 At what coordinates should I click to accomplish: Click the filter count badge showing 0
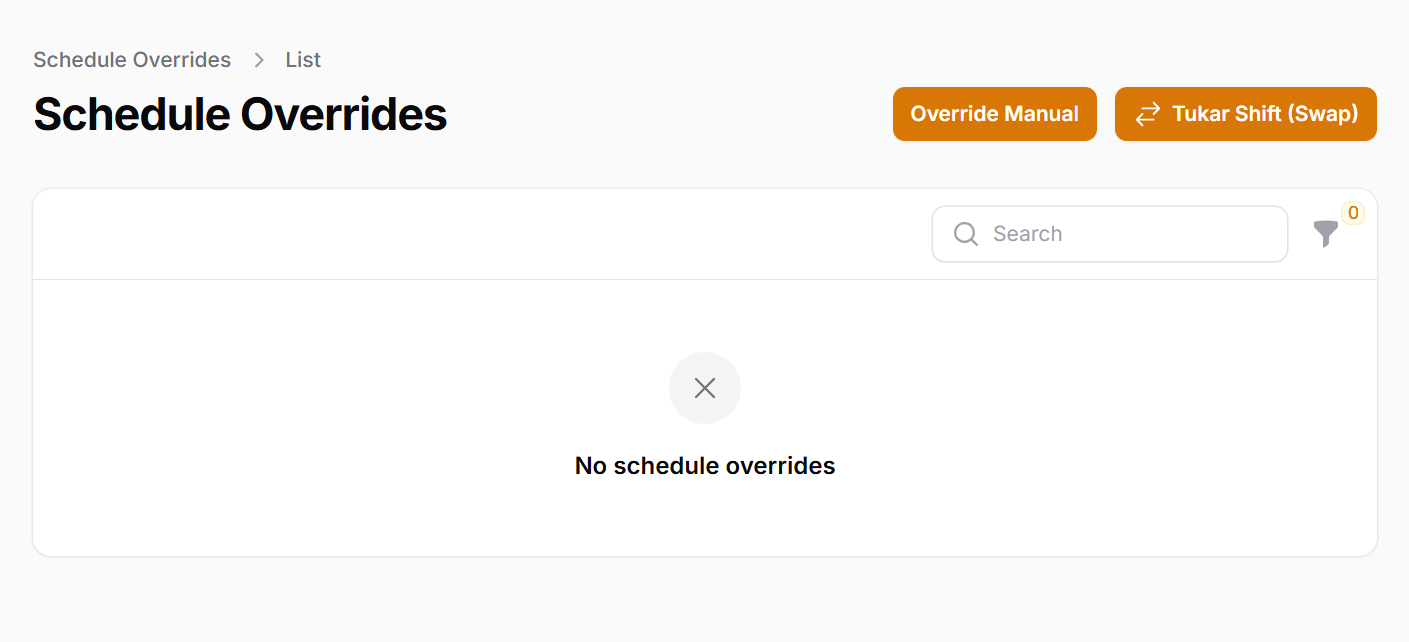1353,212
